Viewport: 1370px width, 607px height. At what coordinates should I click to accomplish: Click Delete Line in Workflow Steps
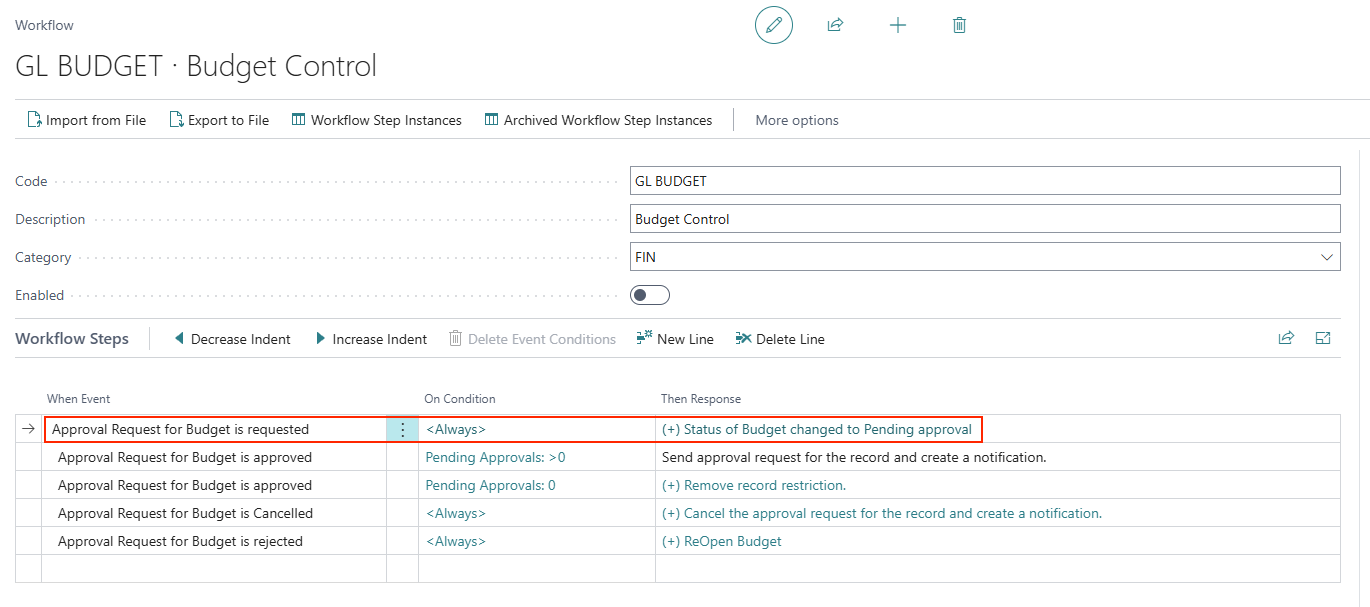[x=780, y=339]
